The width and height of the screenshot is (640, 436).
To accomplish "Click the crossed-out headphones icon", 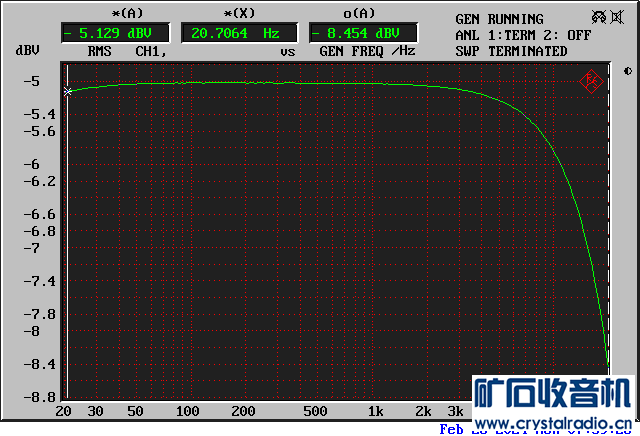I will pos(599,17).
